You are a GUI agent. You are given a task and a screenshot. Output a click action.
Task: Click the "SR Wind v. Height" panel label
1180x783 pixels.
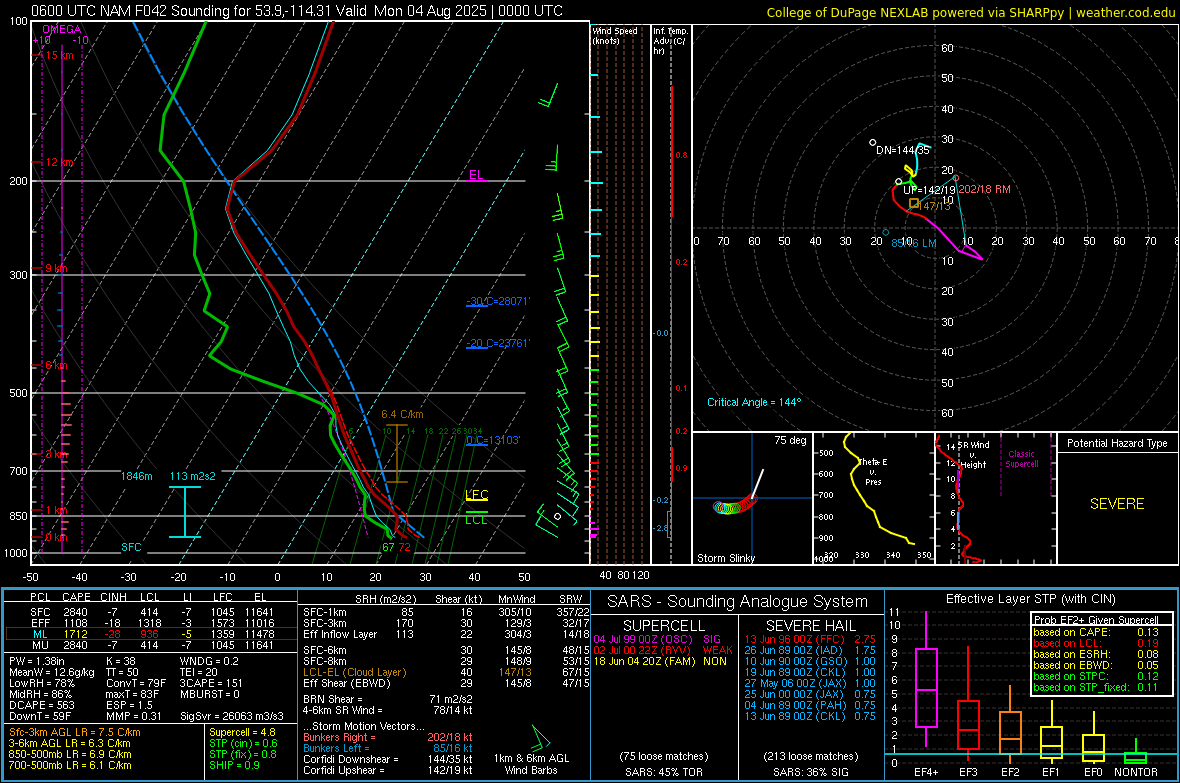(x=973, y=455)
